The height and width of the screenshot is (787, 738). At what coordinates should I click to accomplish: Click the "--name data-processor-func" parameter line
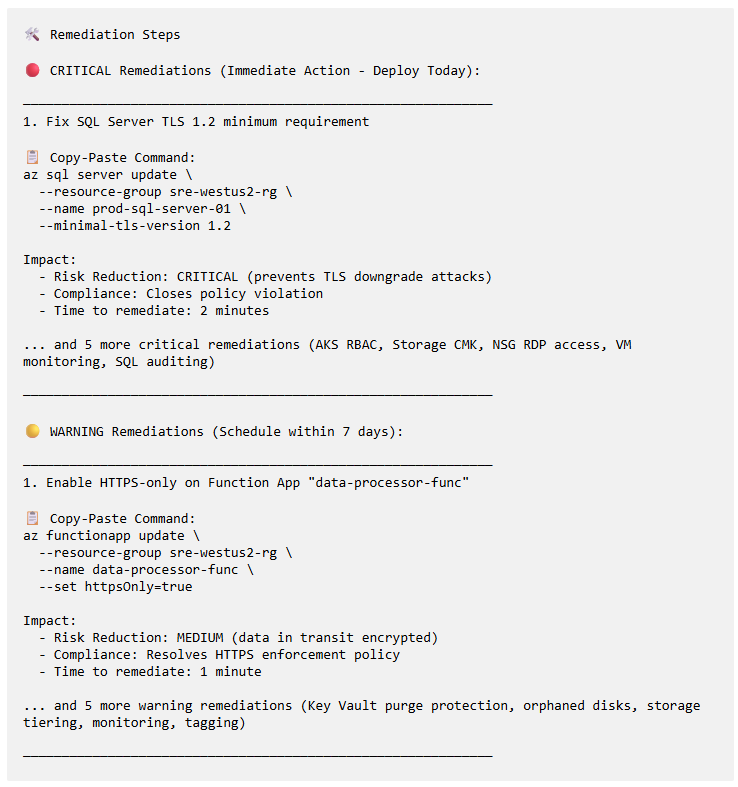point(146,570)
